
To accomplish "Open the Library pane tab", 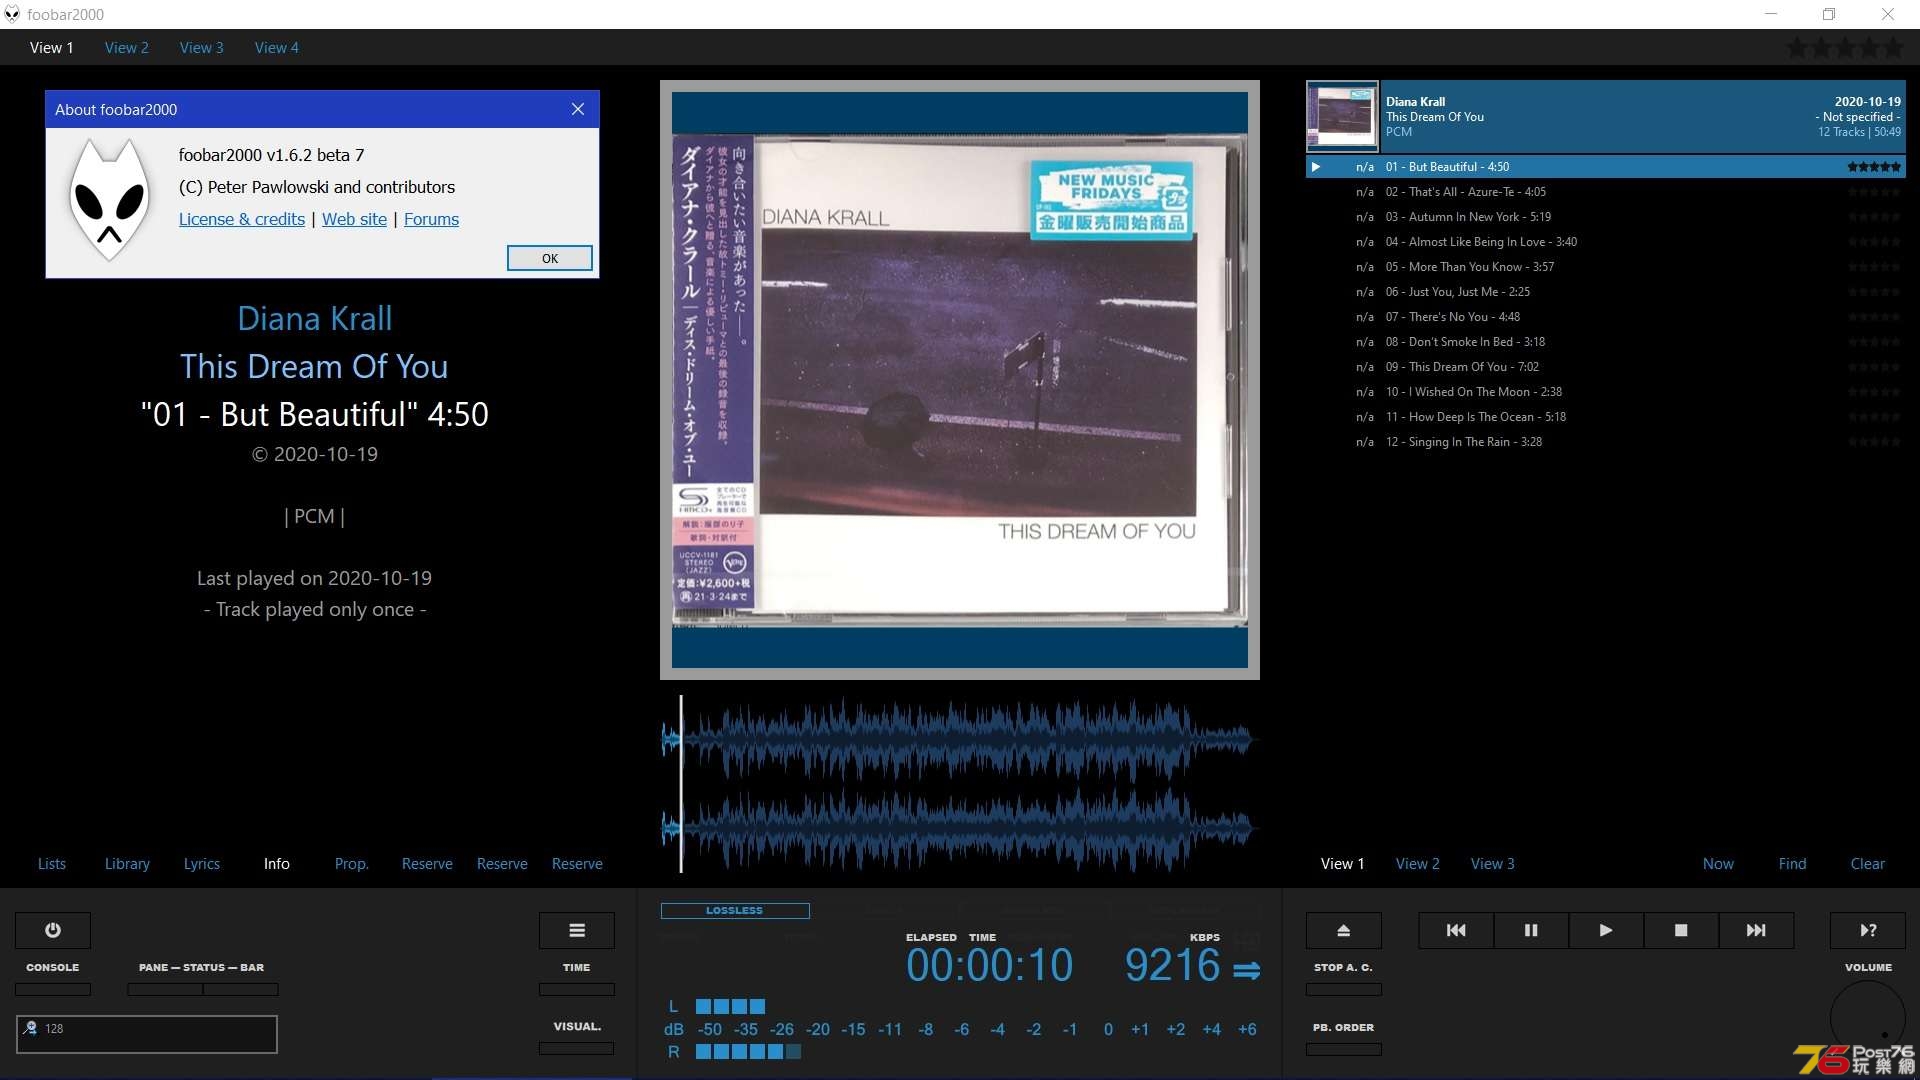I will 127,864.
